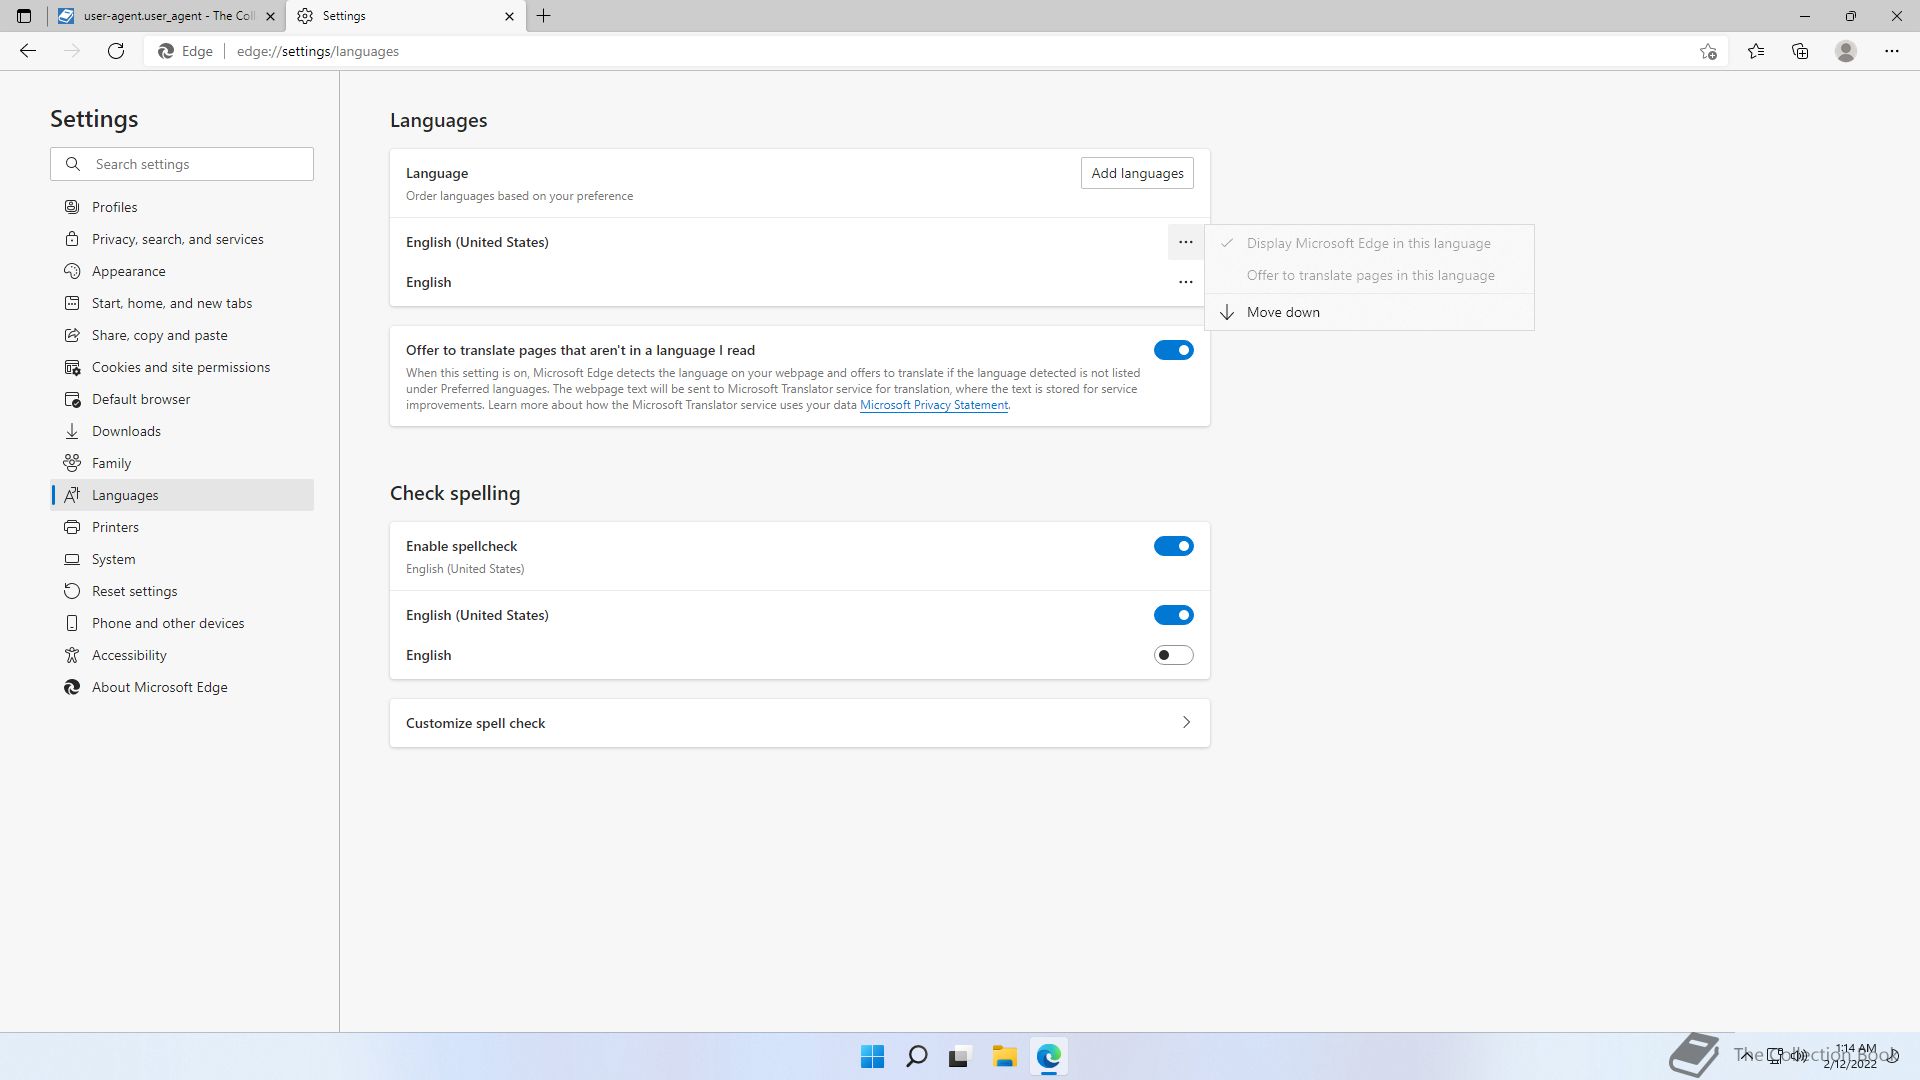This screenshot has width=1920, height=1080.
Task: Open the Microsoft Privacy Statement link
Action: click(x=934, y=405)
